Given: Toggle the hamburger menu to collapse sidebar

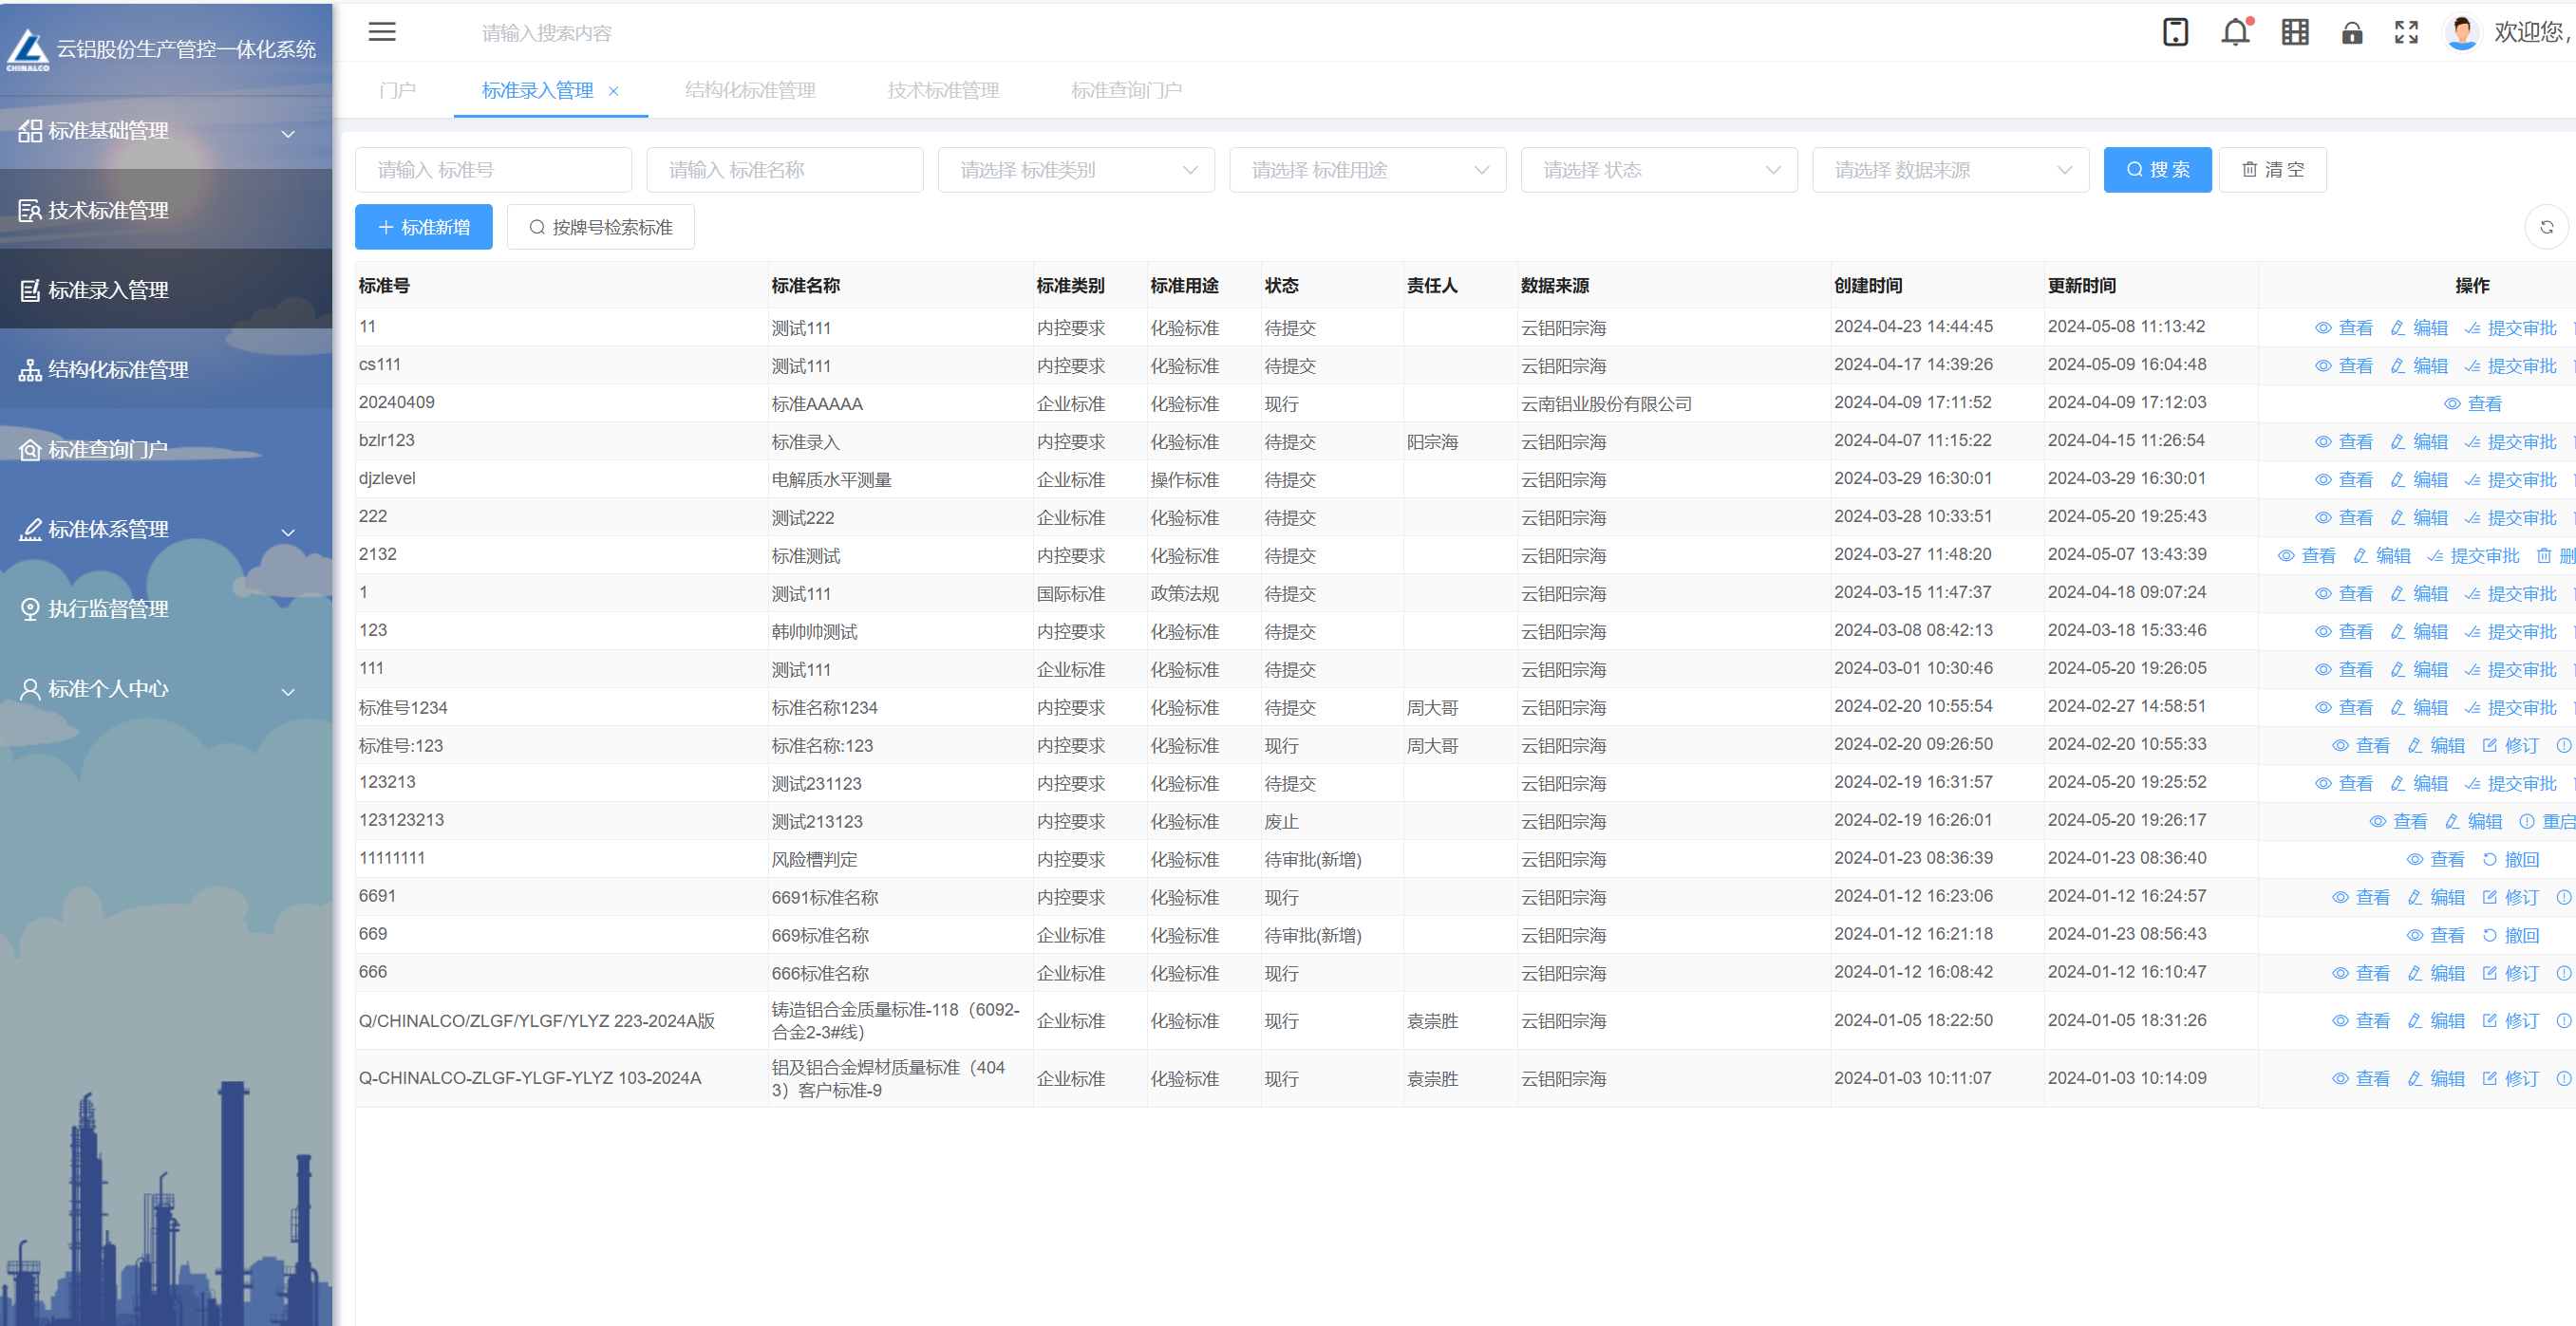Looking at the screenshot, I should point(382,32).
